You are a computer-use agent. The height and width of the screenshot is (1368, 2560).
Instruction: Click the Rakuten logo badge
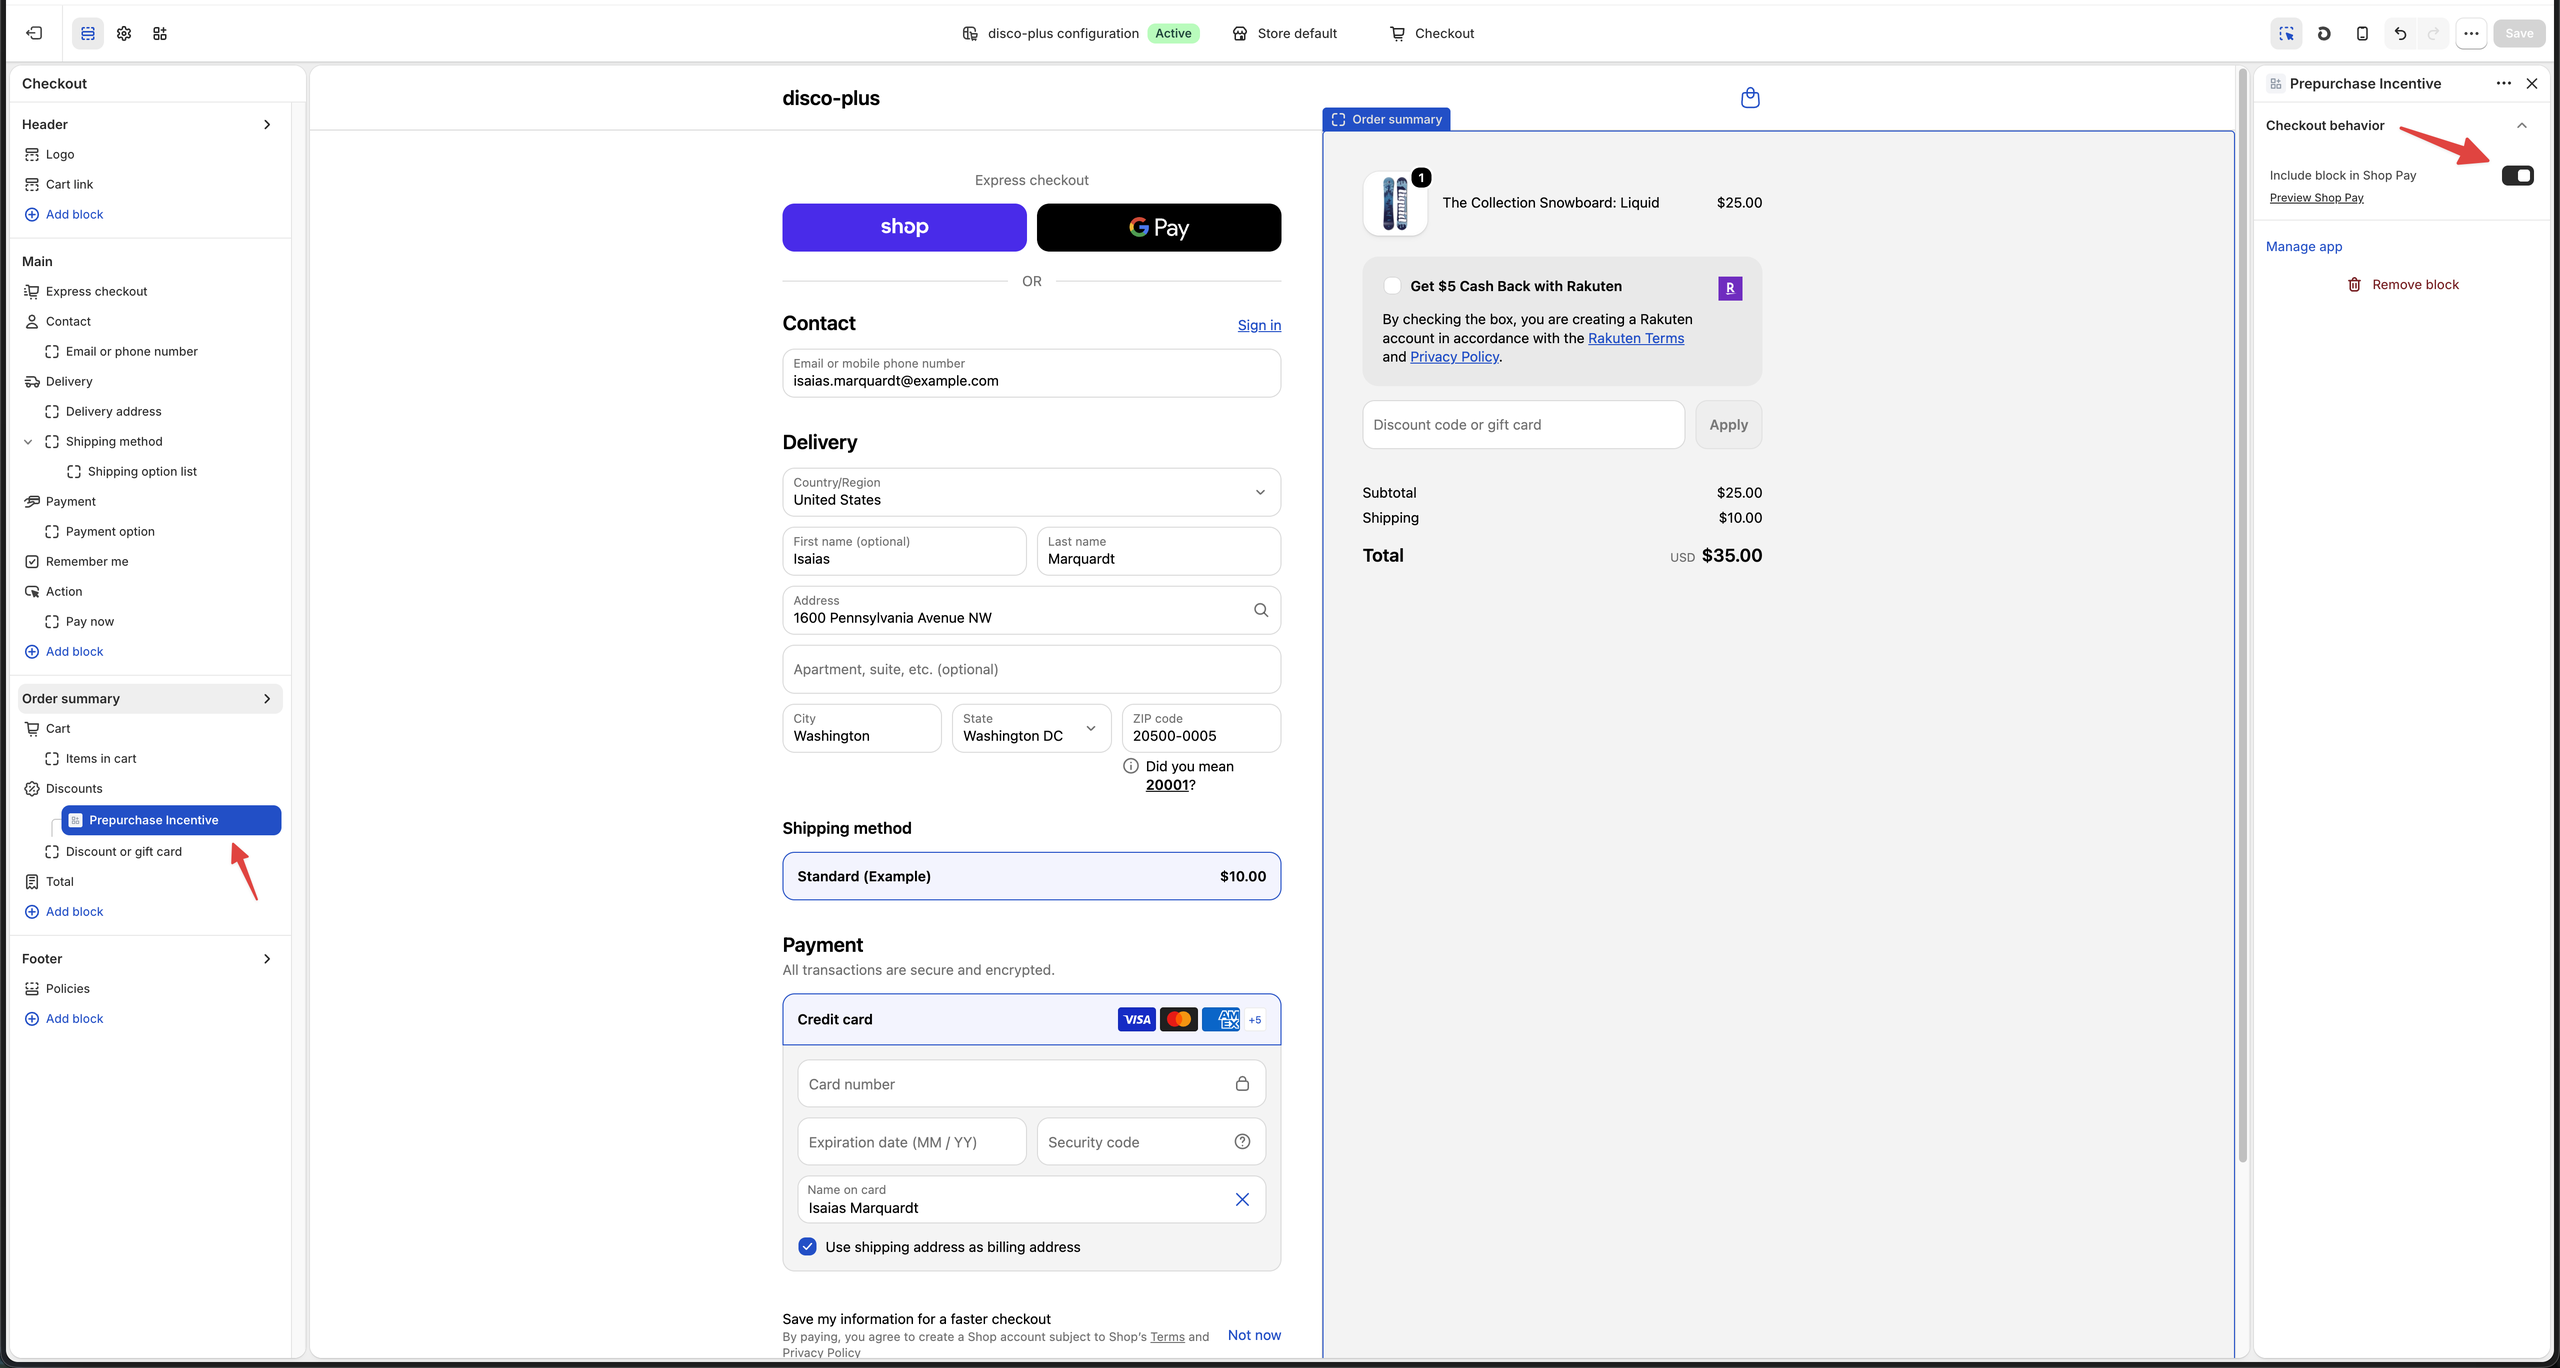[x=1730, y=288]
